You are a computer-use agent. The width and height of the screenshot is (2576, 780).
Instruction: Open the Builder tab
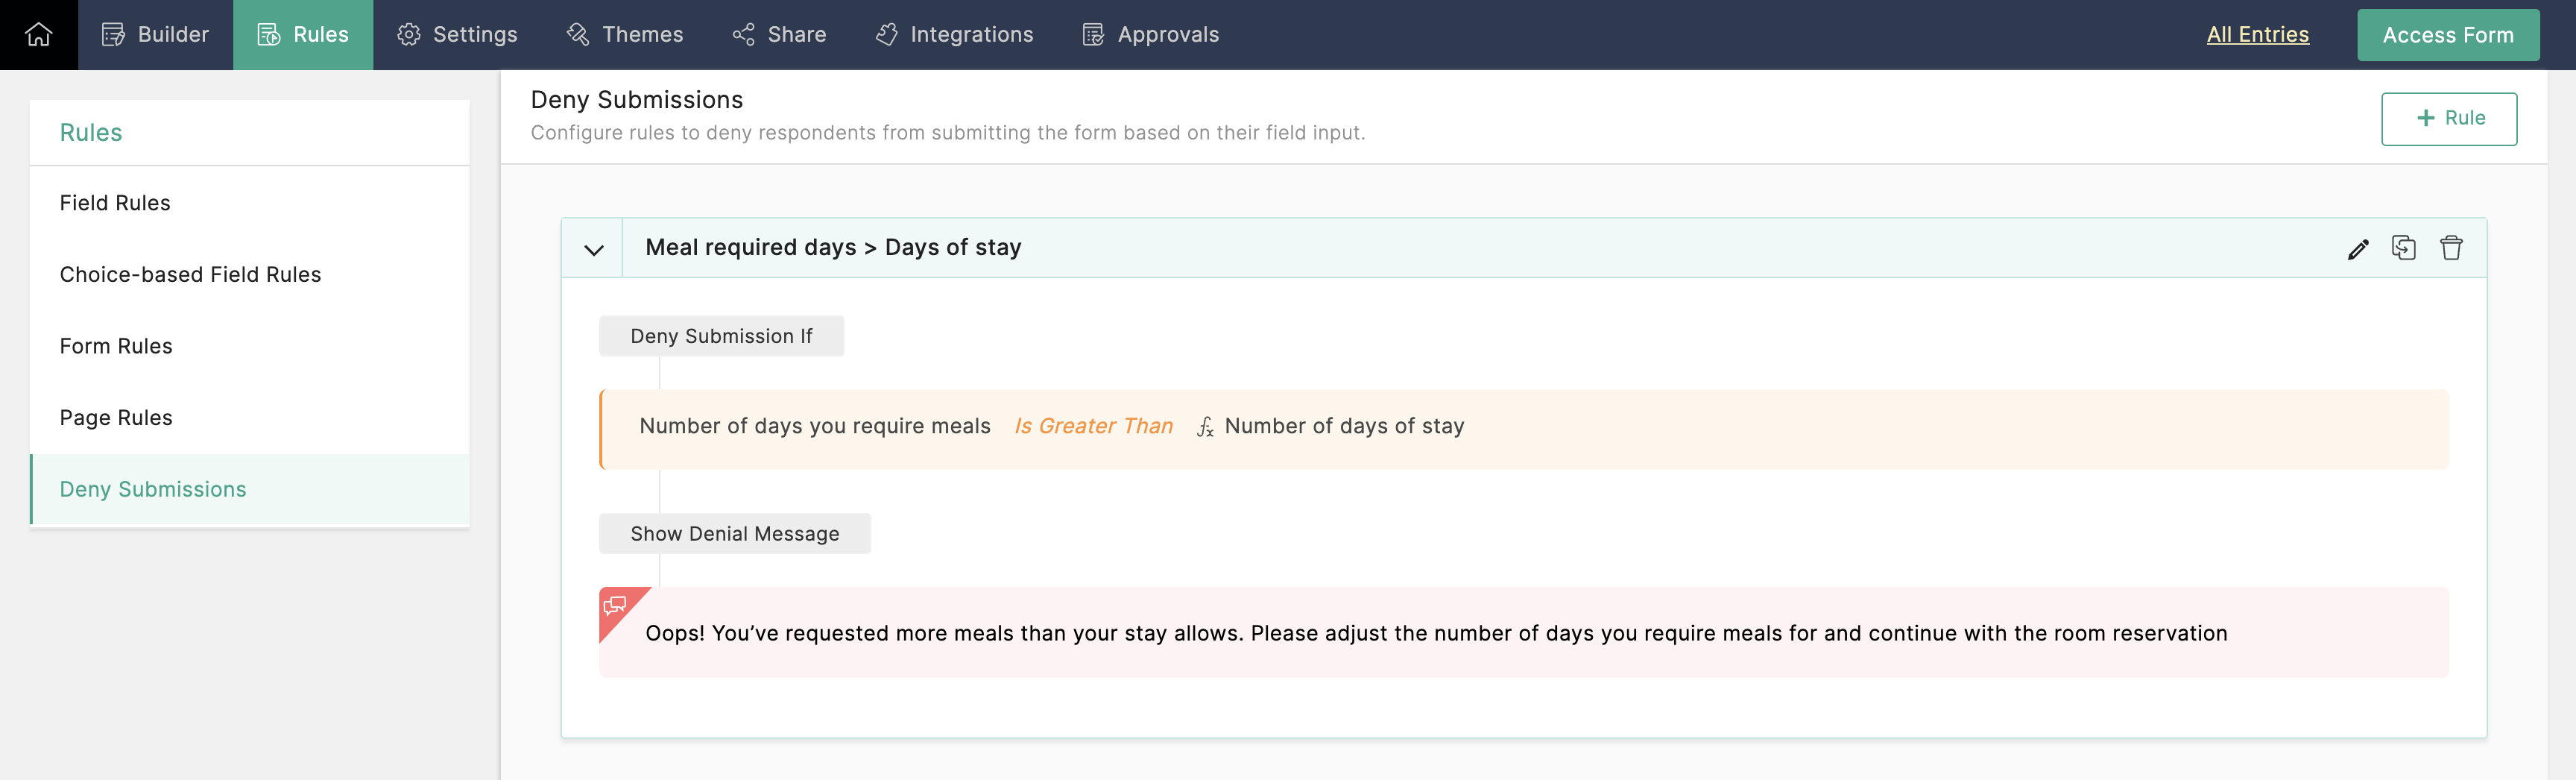(155, 35)
